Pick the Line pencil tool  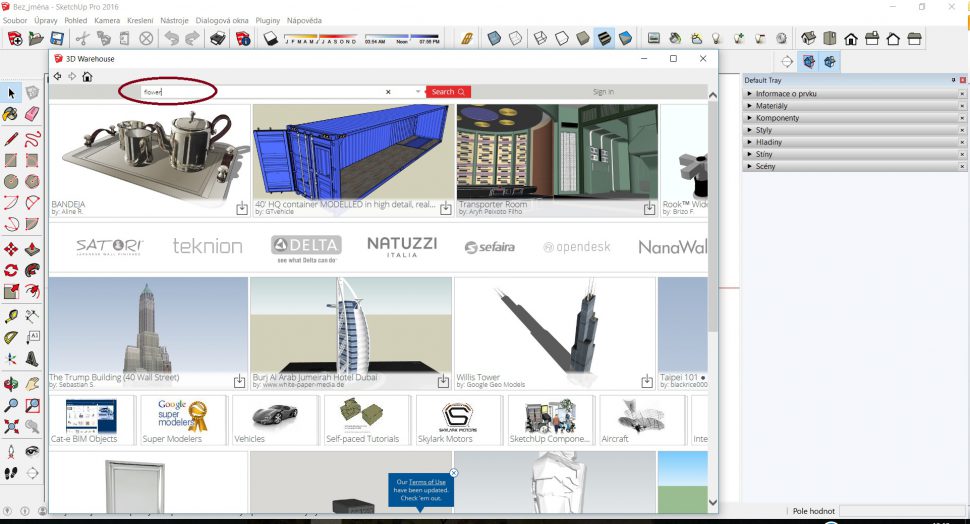pos(11,139)
